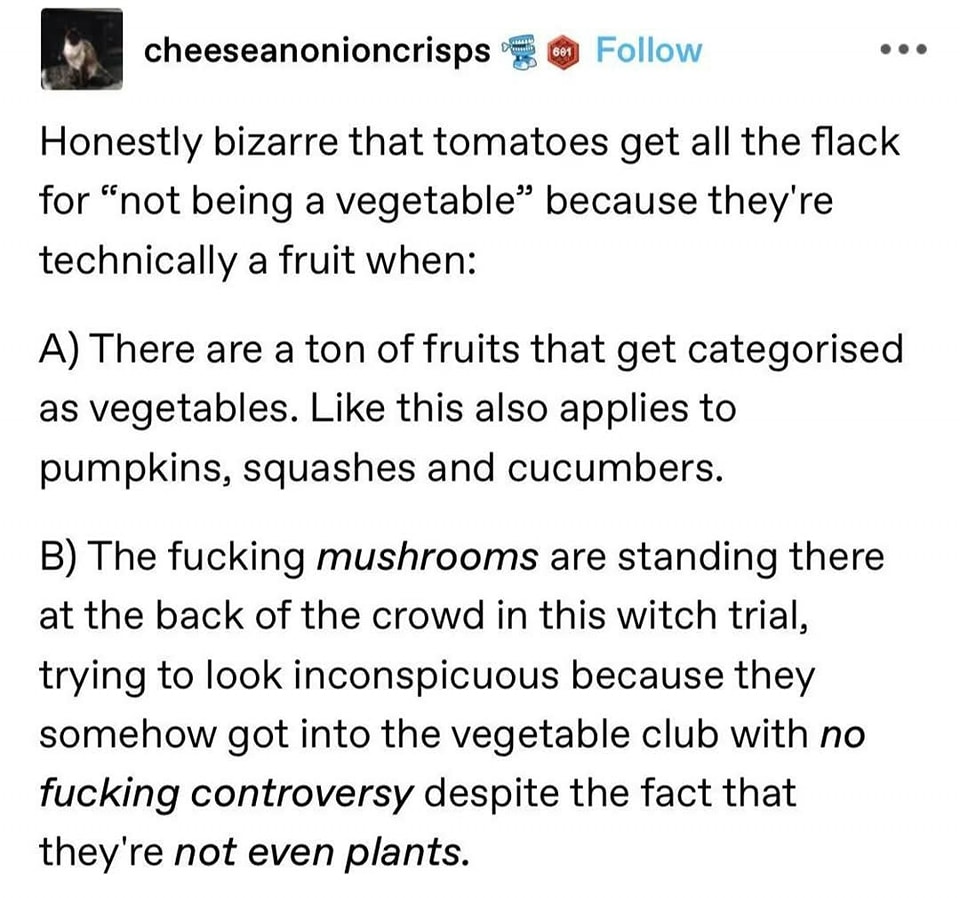Open the three-dot post options menu
This screenshot has height=898, width=960.
[905, 49]
